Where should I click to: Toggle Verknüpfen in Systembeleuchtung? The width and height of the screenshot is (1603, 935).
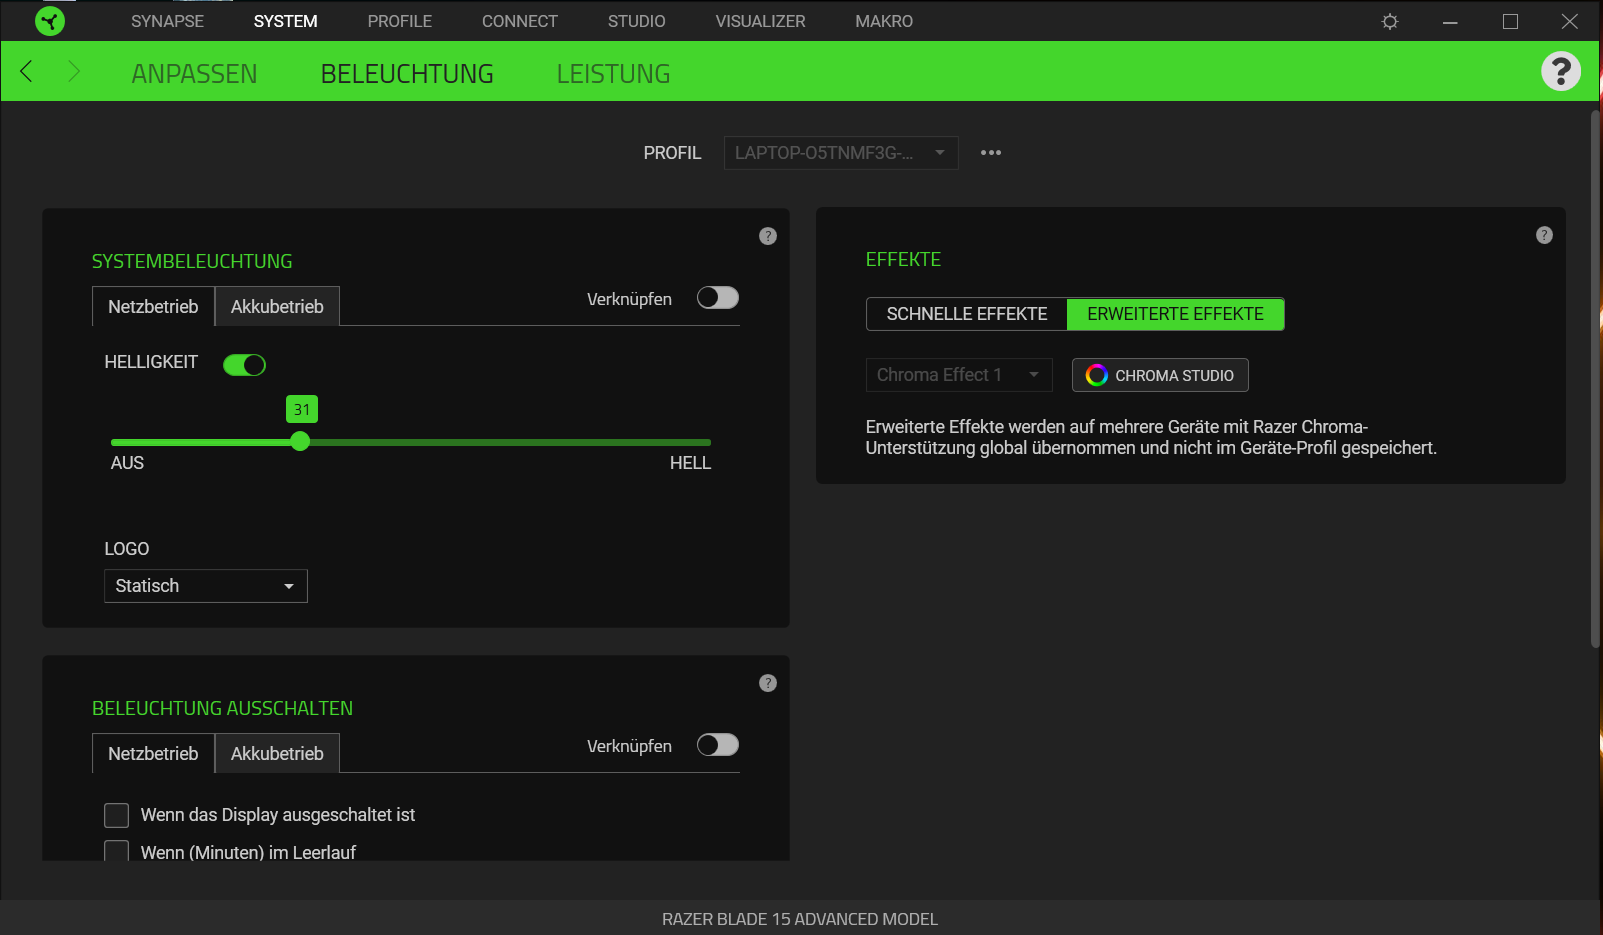pos(718,298)
